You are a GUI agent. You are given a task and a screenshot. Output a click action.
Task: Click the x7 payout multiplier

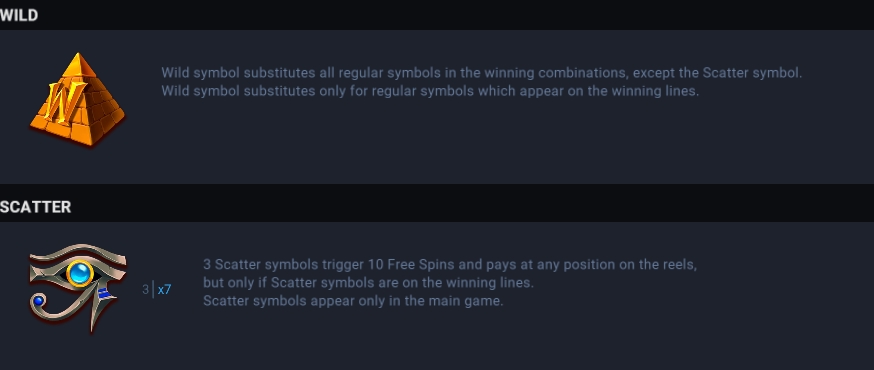tap(164, 290)
